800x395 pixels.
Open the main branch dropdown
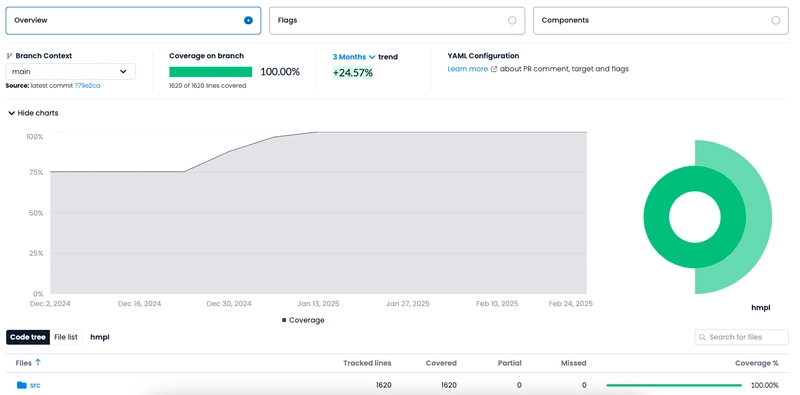70,71
